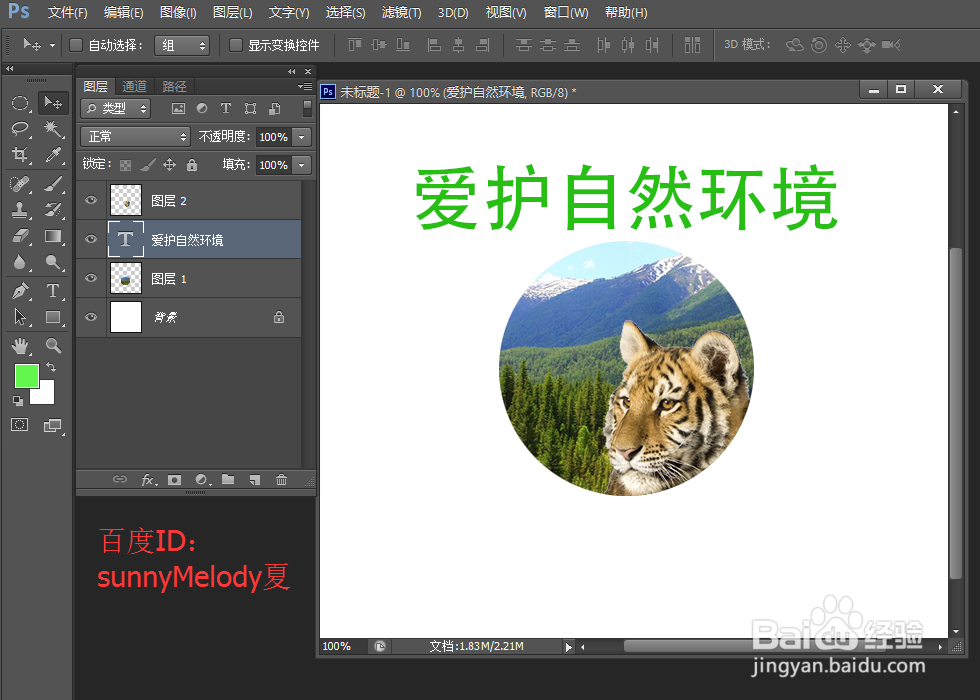Open tool preset picker arrow
Image resolution: width=980 pixels, height=700 pixels.
point(52,45)
